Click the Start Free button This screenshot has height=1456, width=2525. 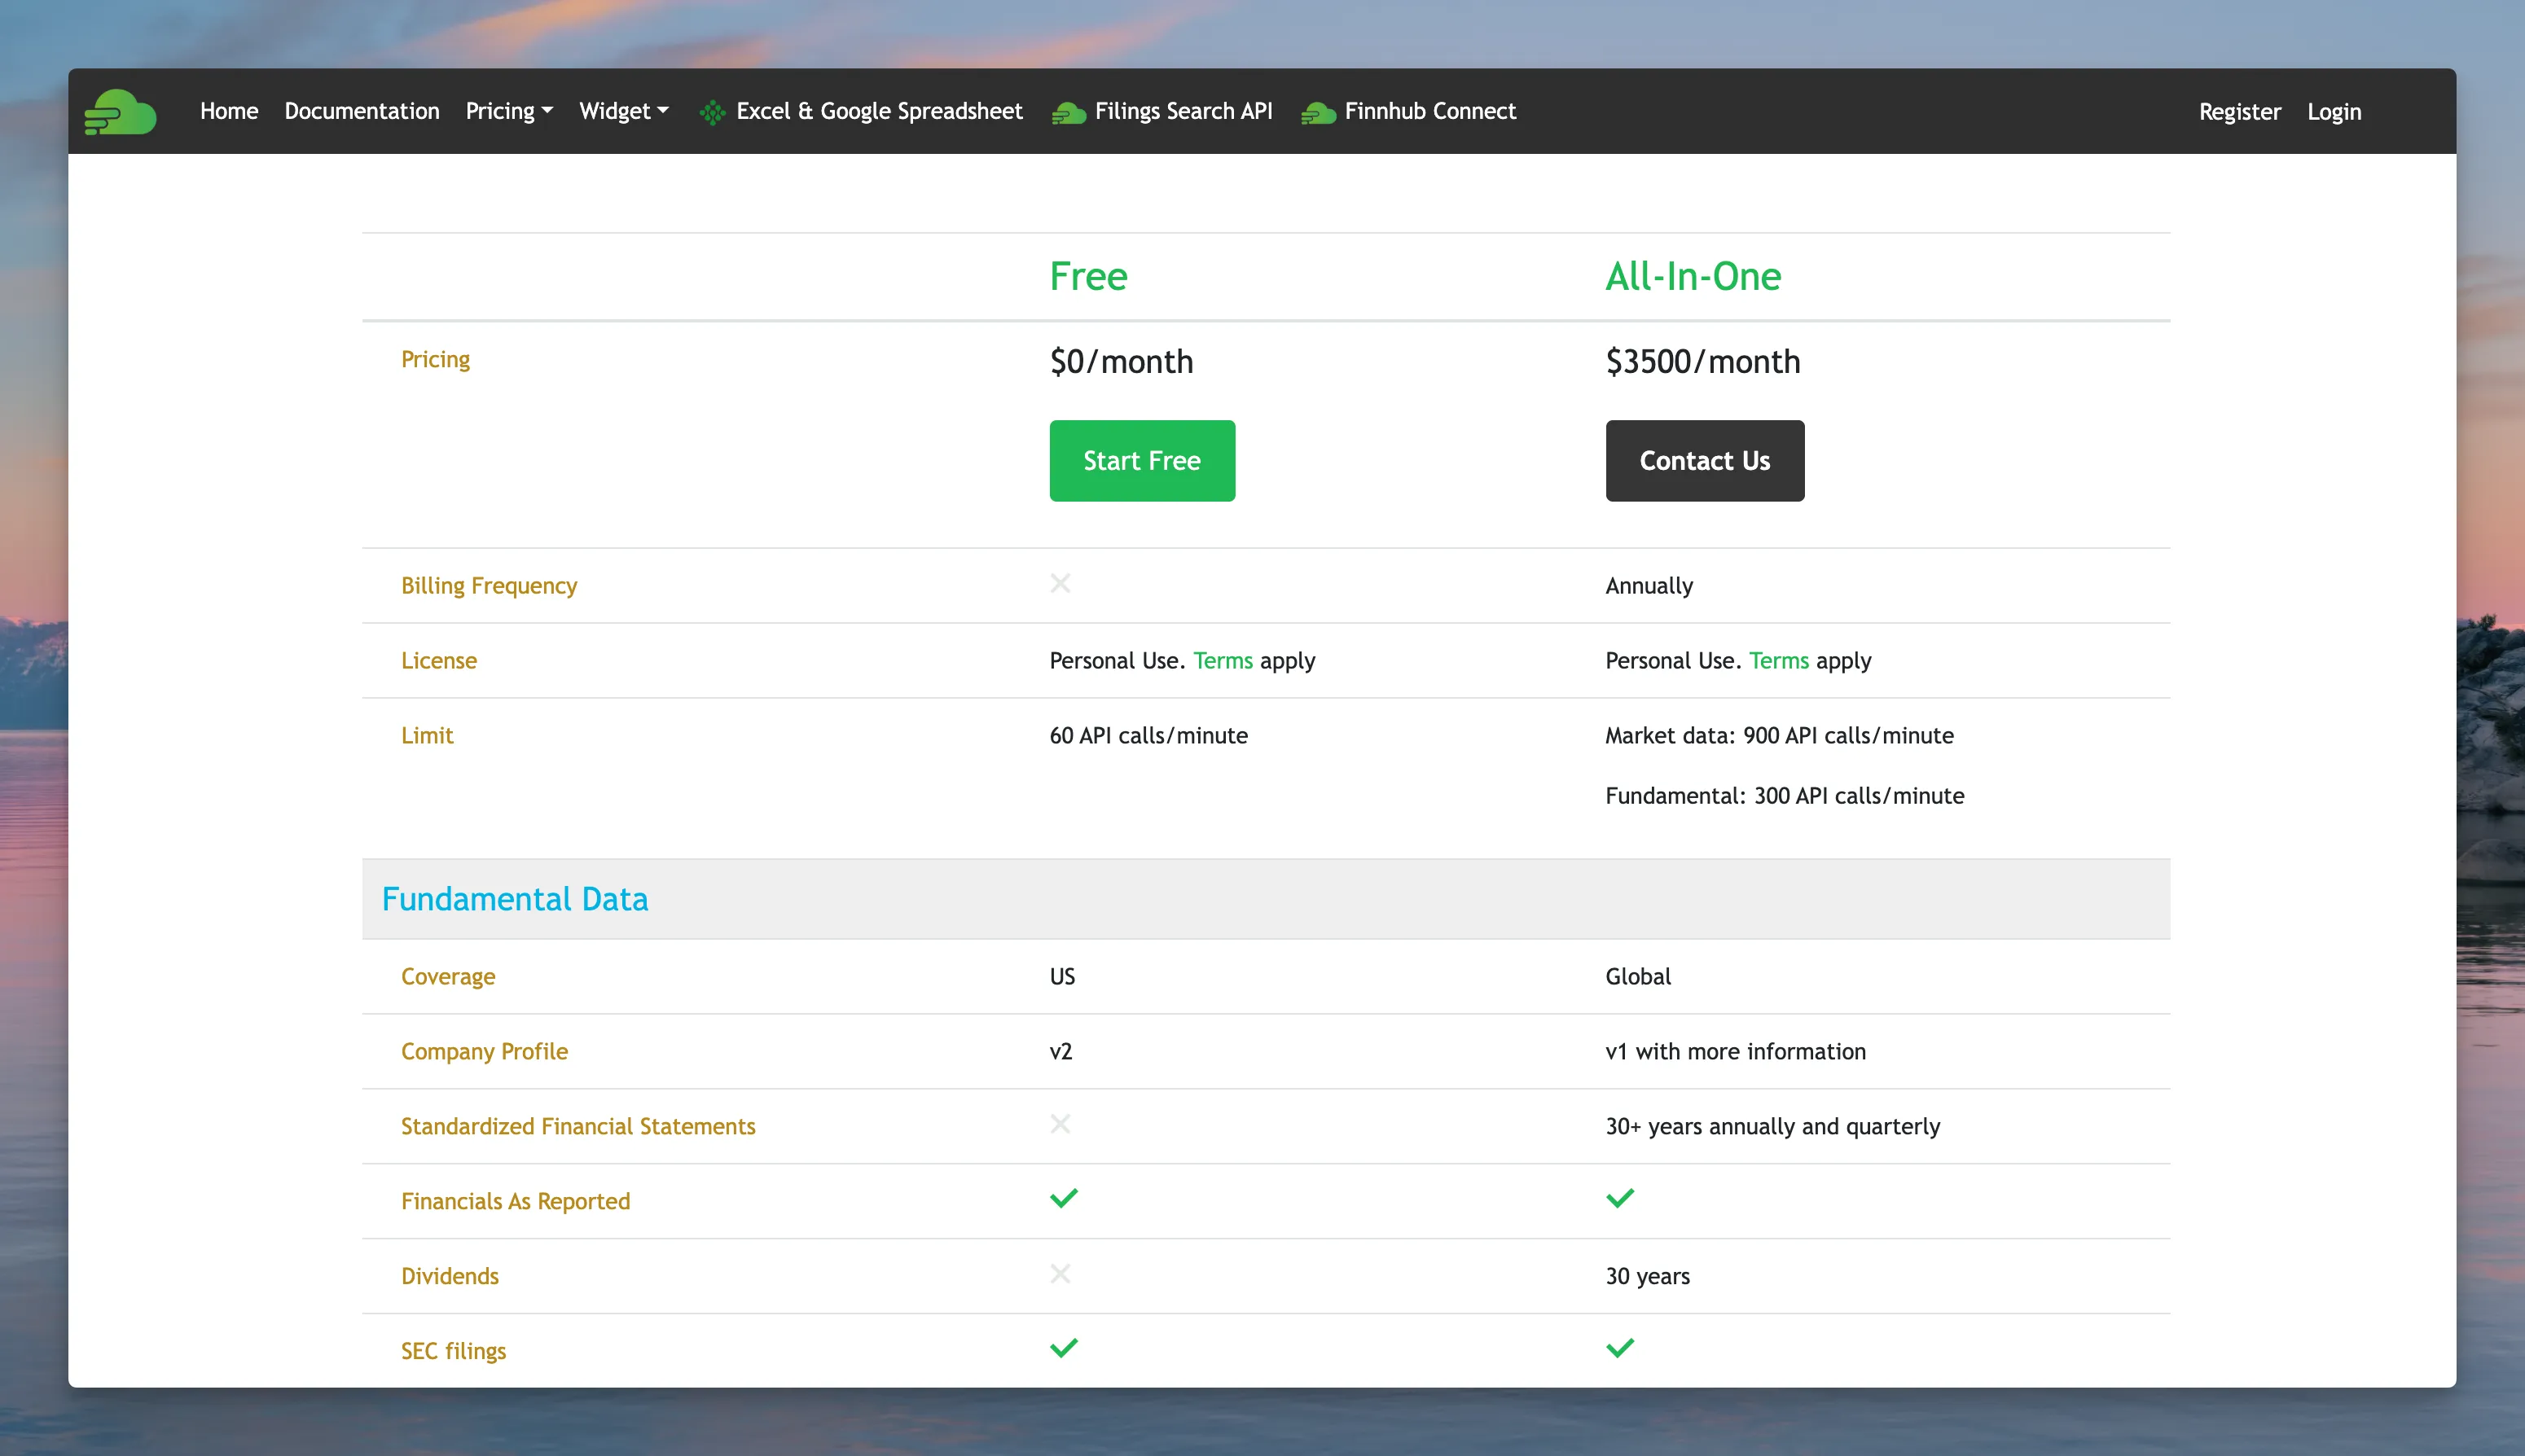pos(1142,461)
